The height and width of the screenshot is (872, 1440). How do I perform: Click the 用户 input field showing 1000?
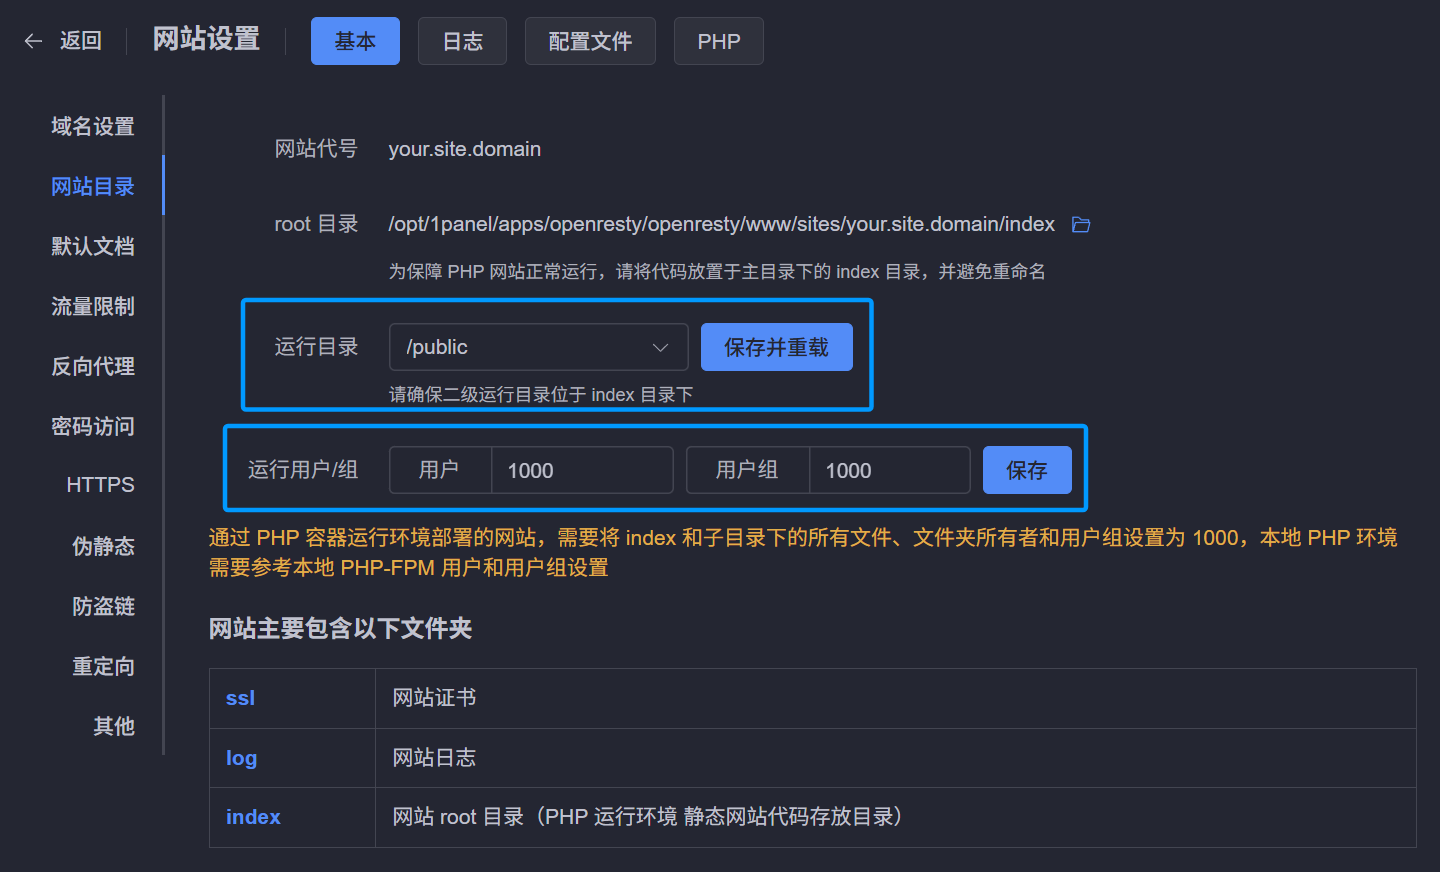(582, 469)
